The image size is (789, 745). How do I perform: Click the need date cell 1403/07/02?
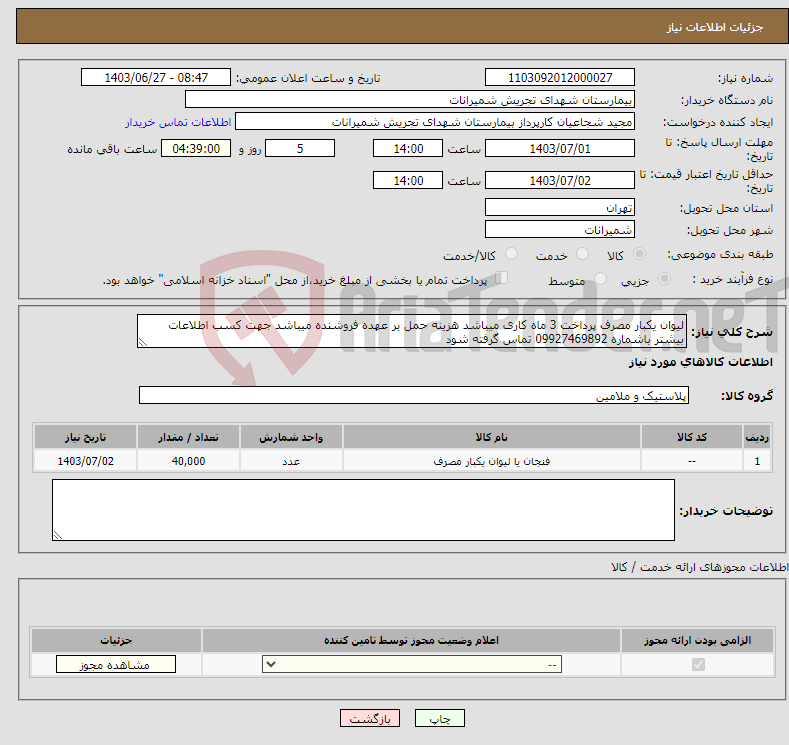[x=86, y=461]
